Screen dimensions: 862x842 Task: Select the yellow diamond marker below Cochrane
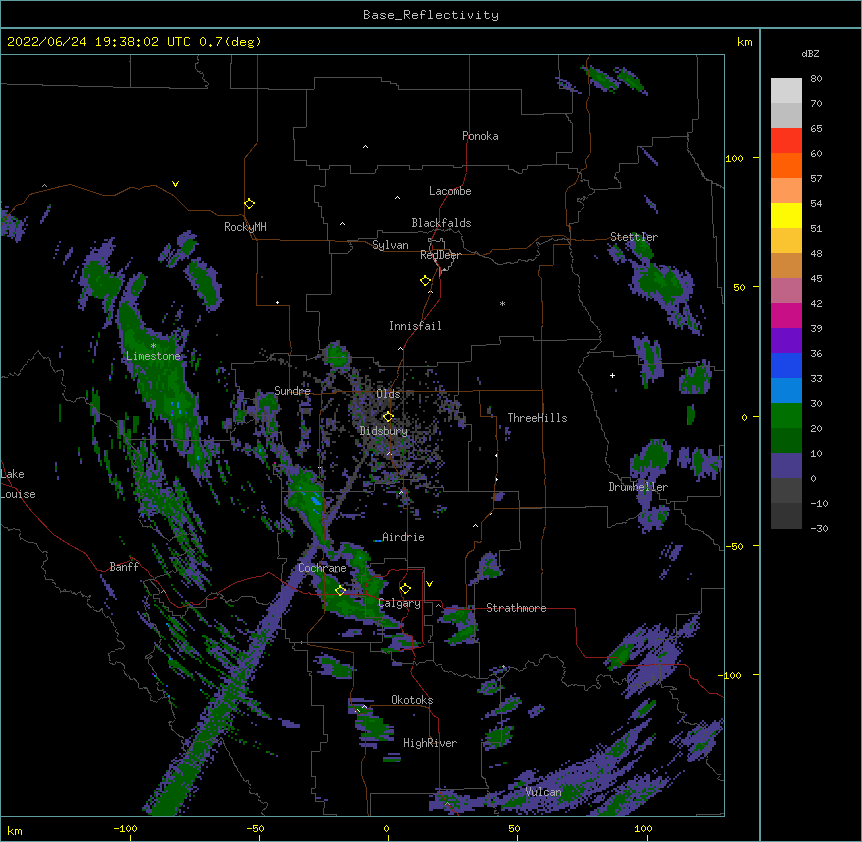pyautogui.click(x=341, y=591)
